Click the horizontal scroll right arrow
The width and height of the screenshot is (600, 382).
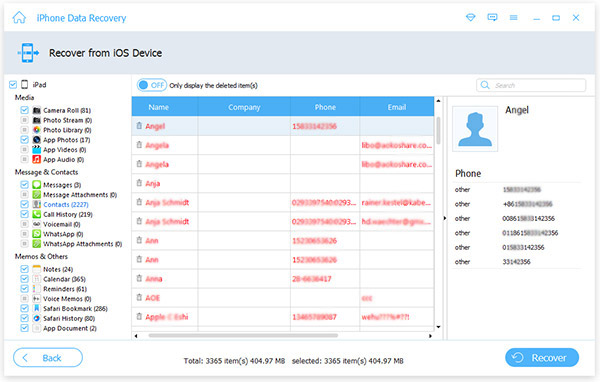coord(430,336)
